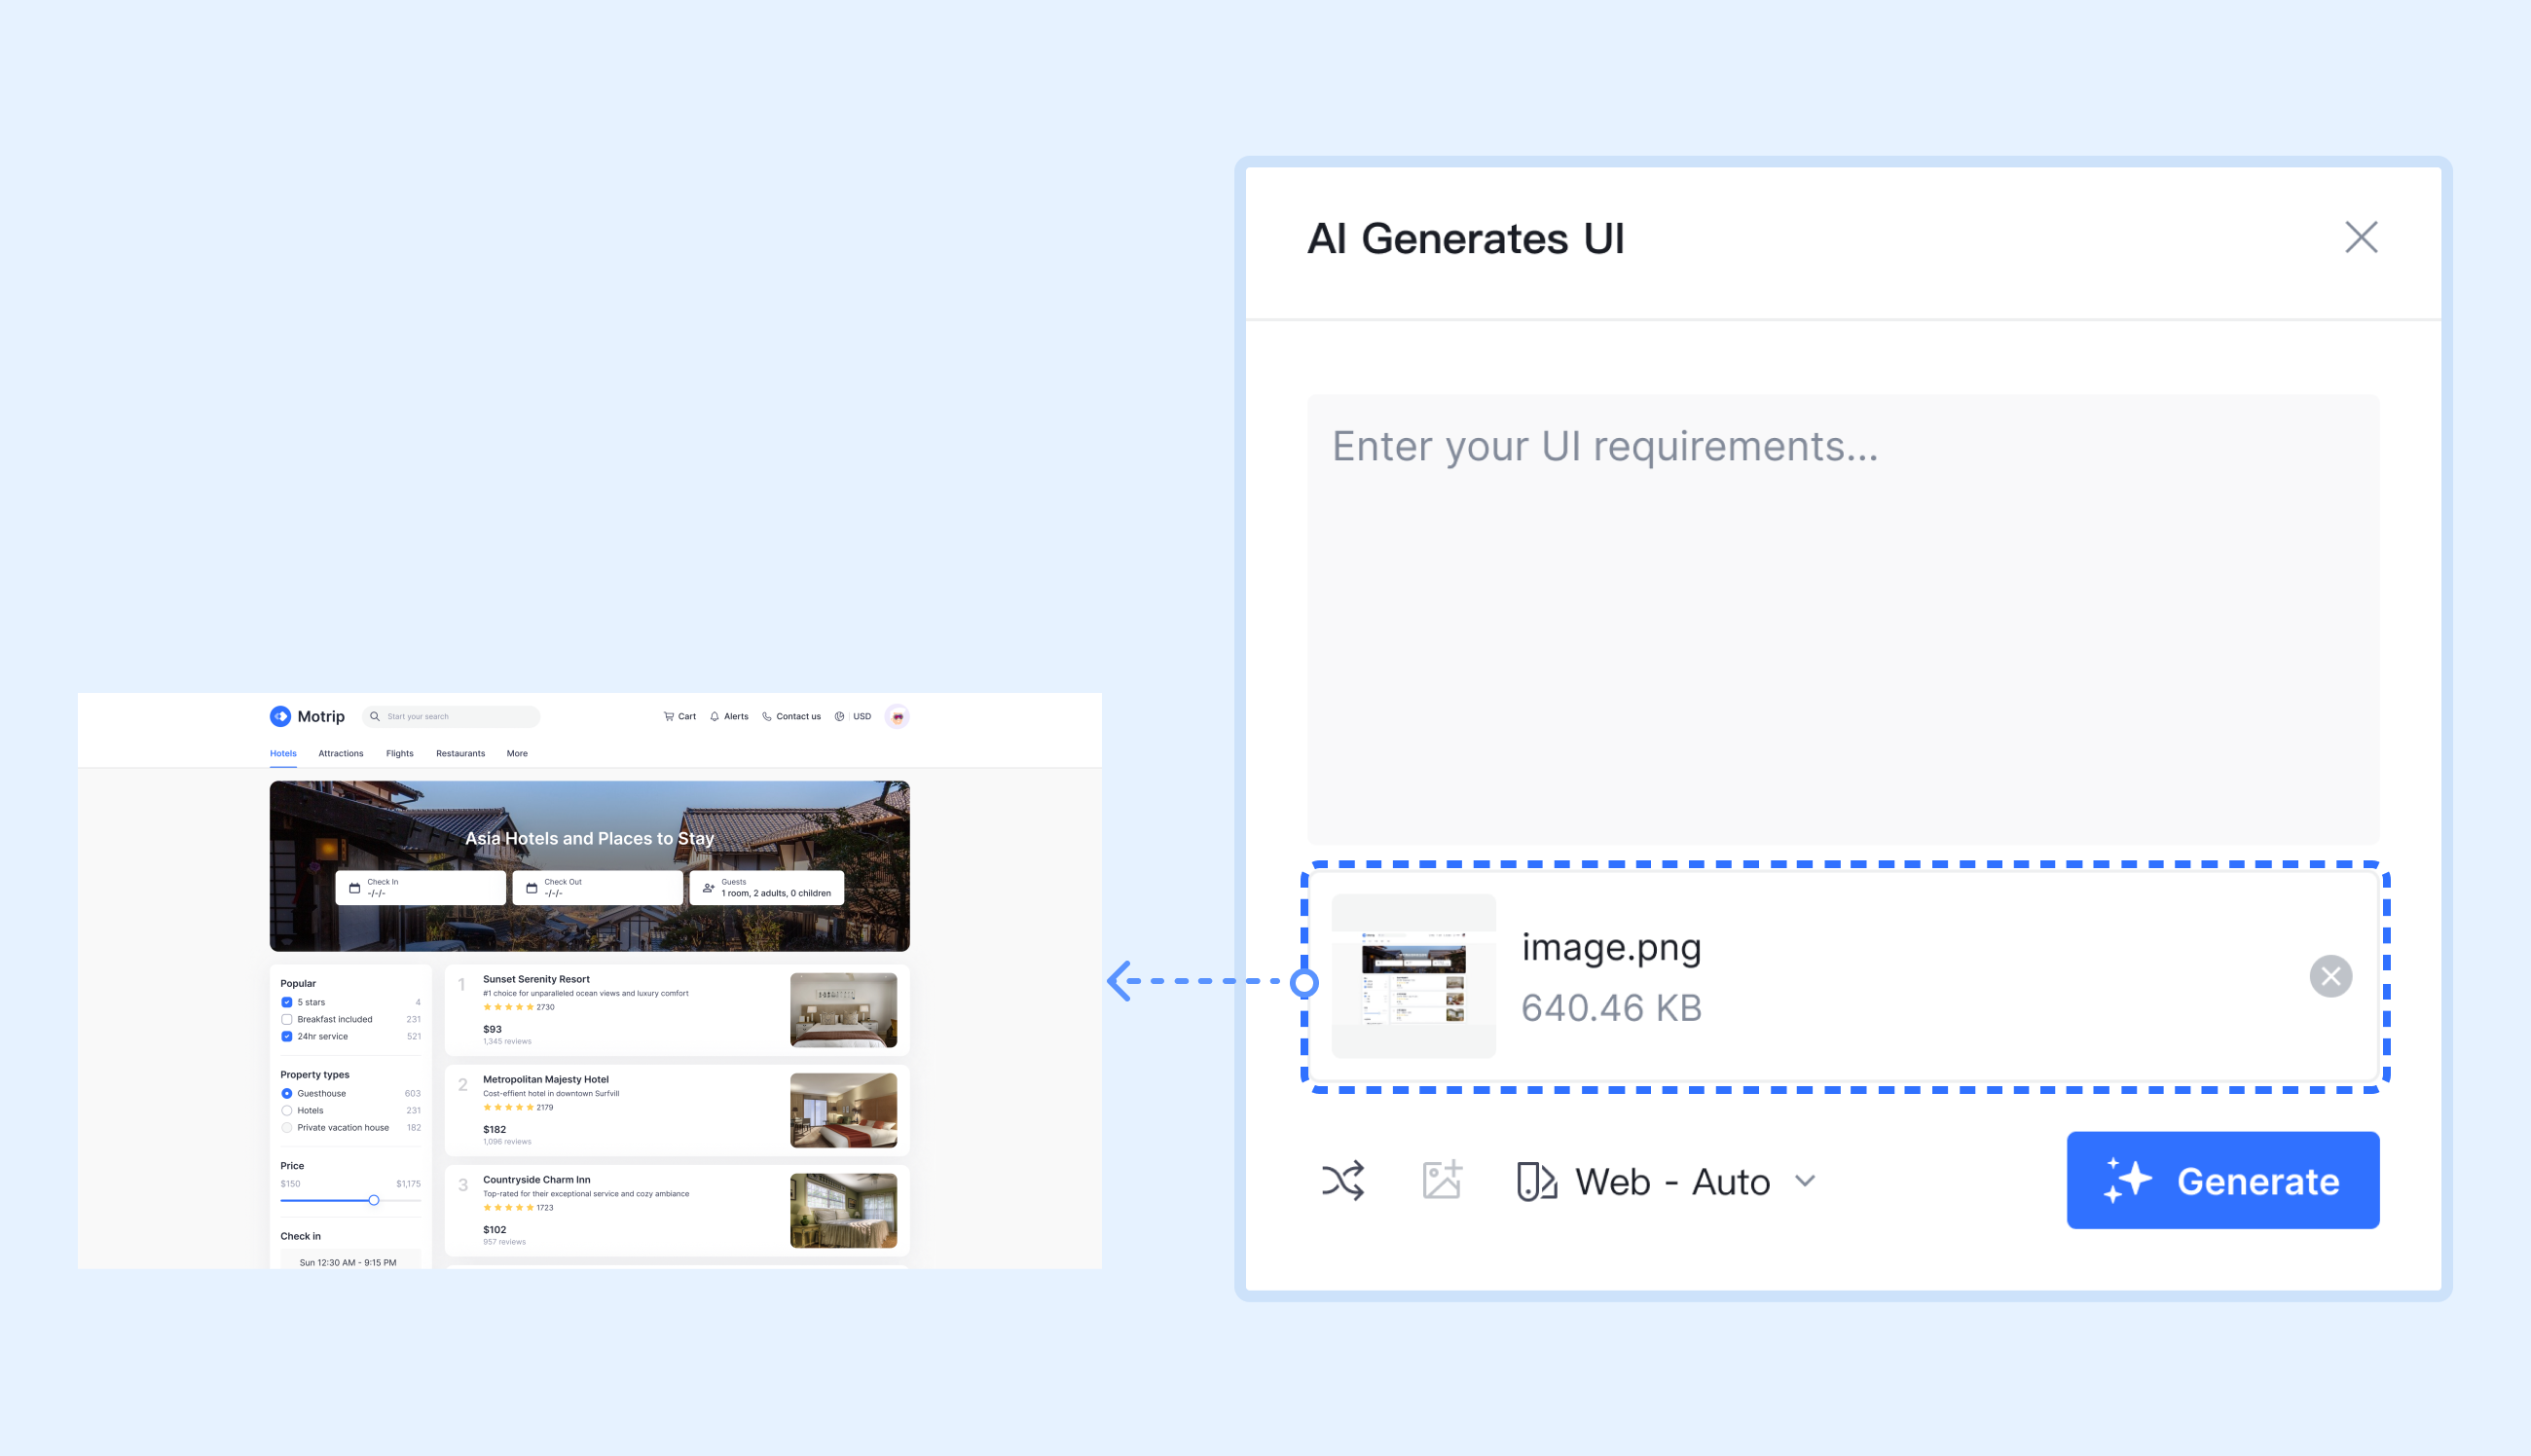Open the Flights tab
Image resolution: width=2531 pixels, height=1456 pixels.
399,753
